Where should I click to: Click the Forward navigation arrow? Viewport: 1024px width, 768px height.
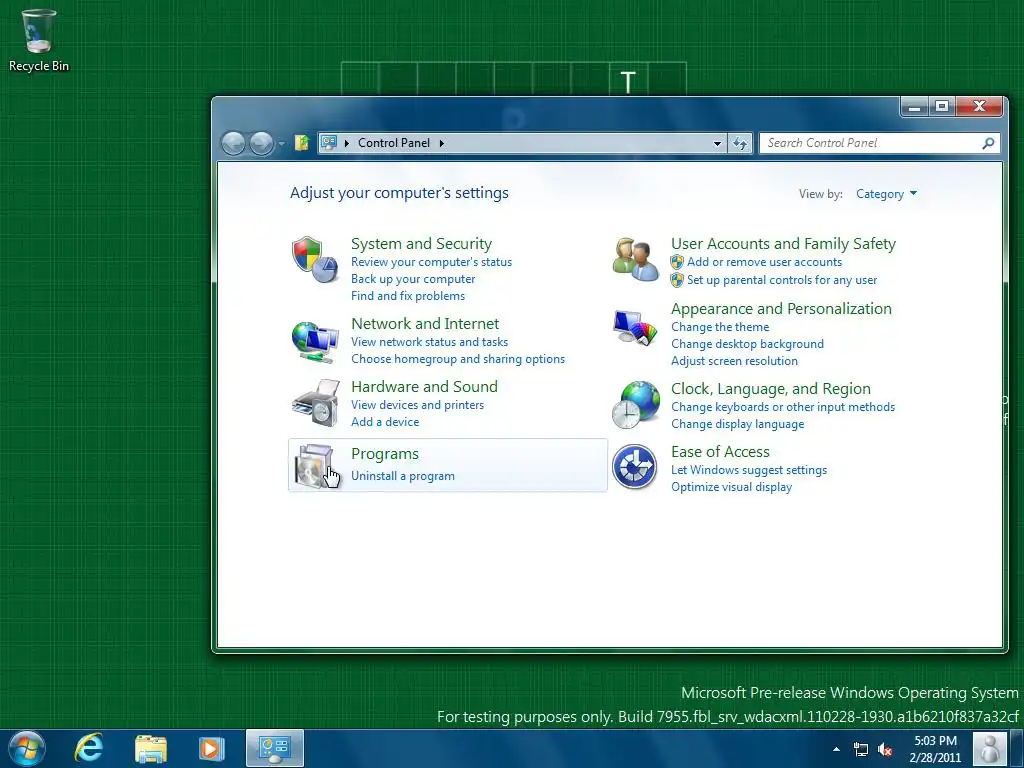(x=261, y=143)
